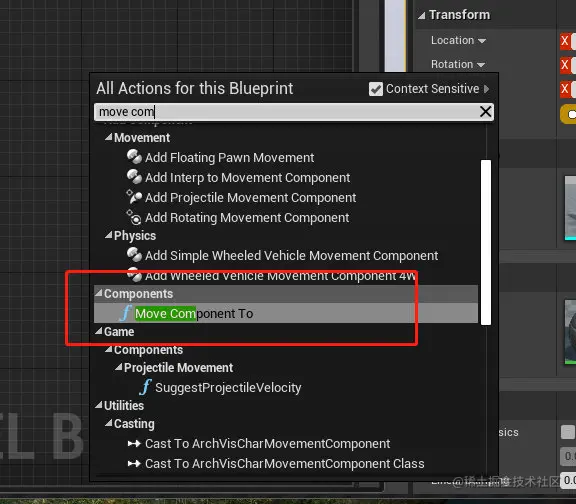This screenshot has width=576, height=504.
Task: Select SuggestProjectileVelocity function
Action: point(228,388)
